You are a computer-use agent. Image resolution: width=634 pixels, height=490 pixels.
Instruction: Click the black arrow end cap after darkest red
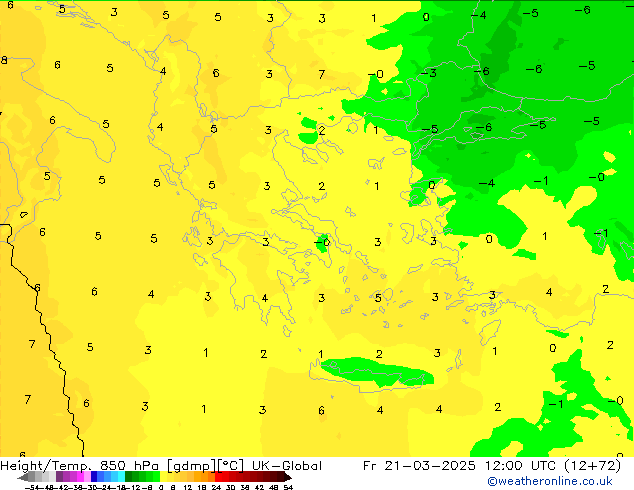288,477
